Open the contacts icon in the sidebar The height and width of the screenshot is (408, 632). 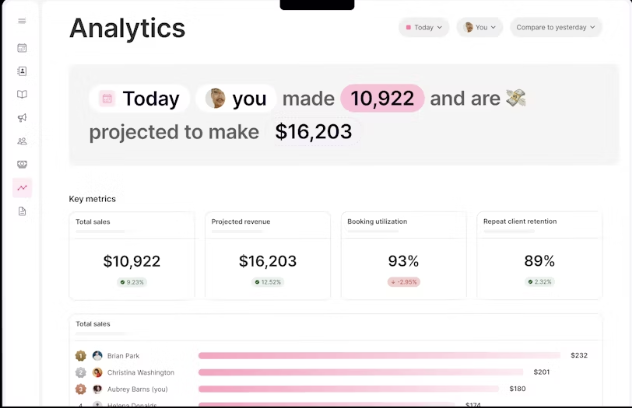22,71
